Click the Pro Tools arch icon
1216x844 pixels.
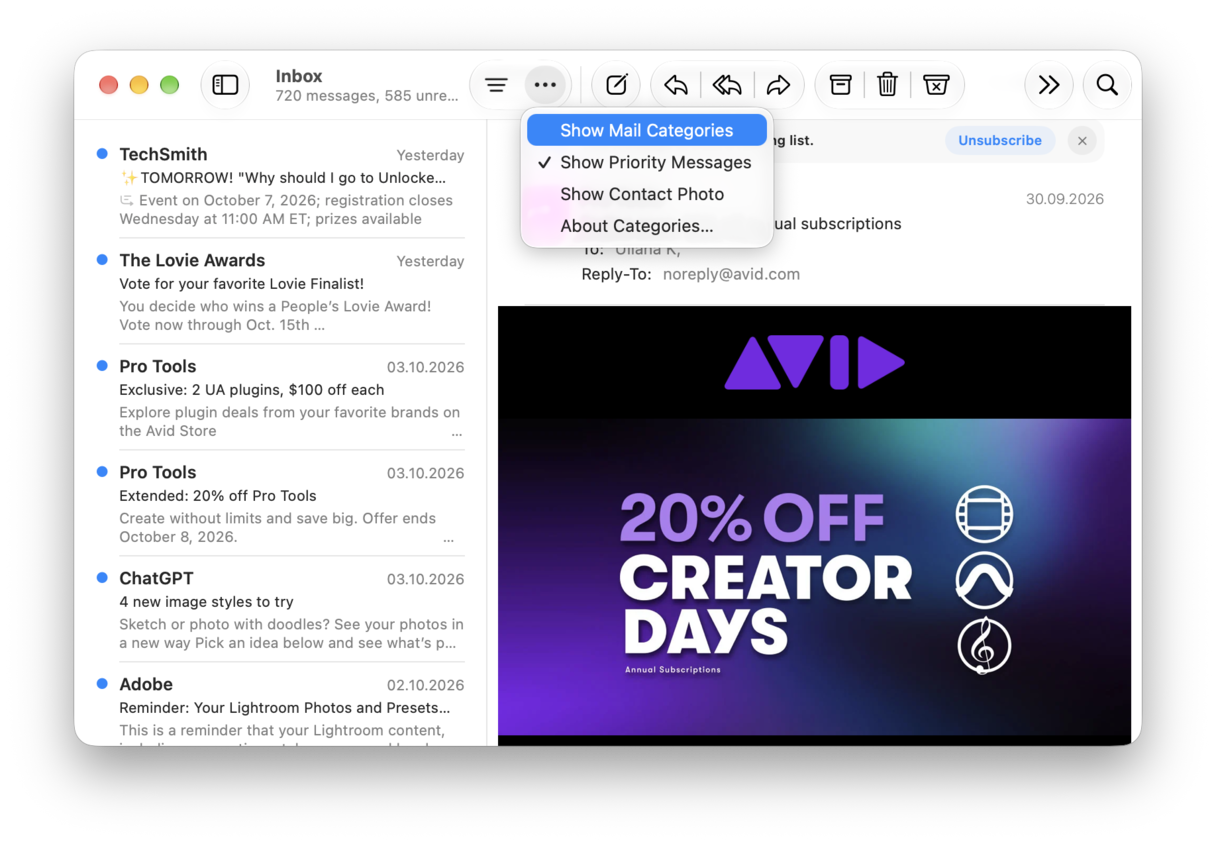click(984, 580)
